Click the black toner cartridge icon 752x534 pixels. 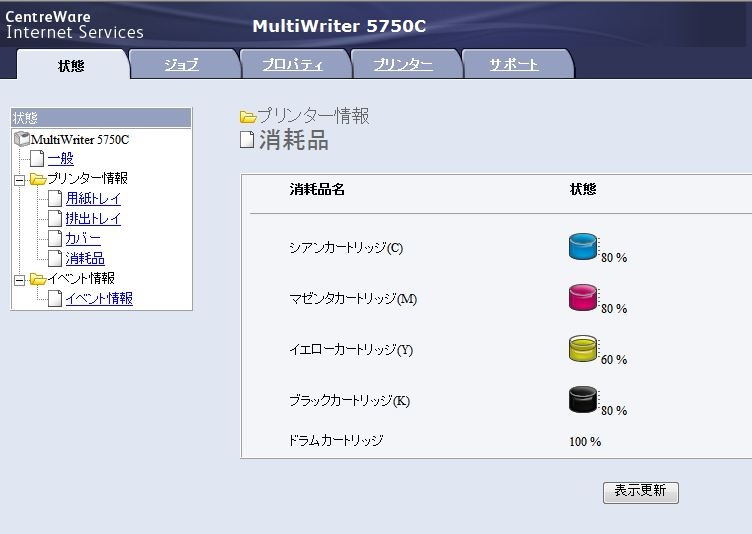click(583, 399)
